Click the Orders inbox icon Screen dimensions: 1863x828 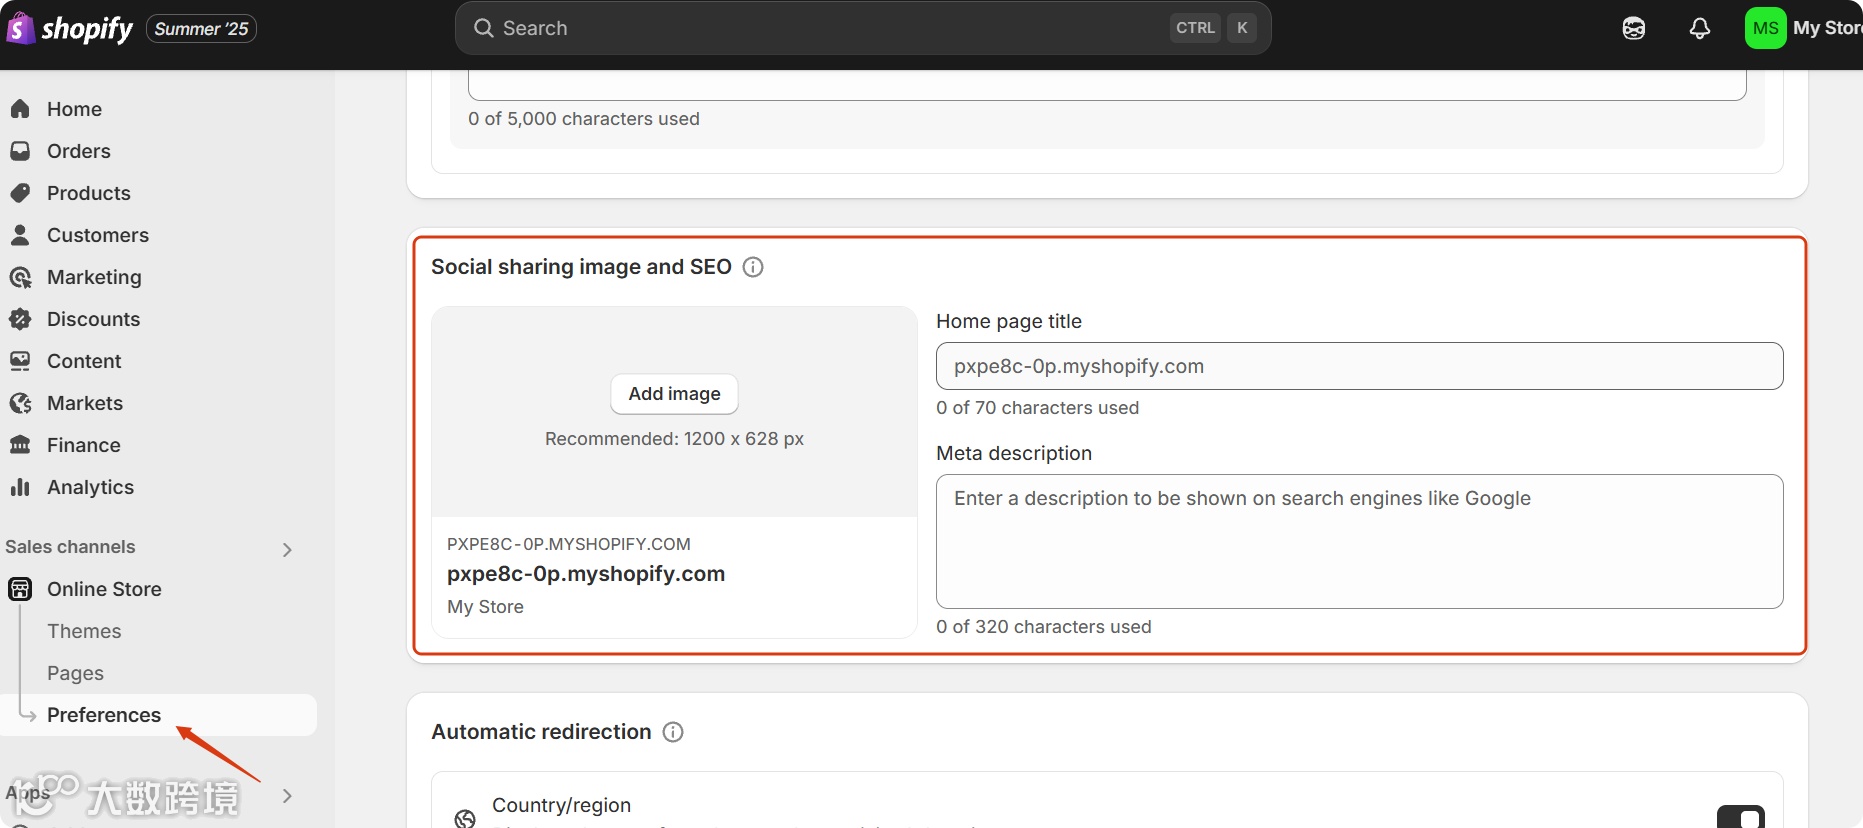pos(20,151)
